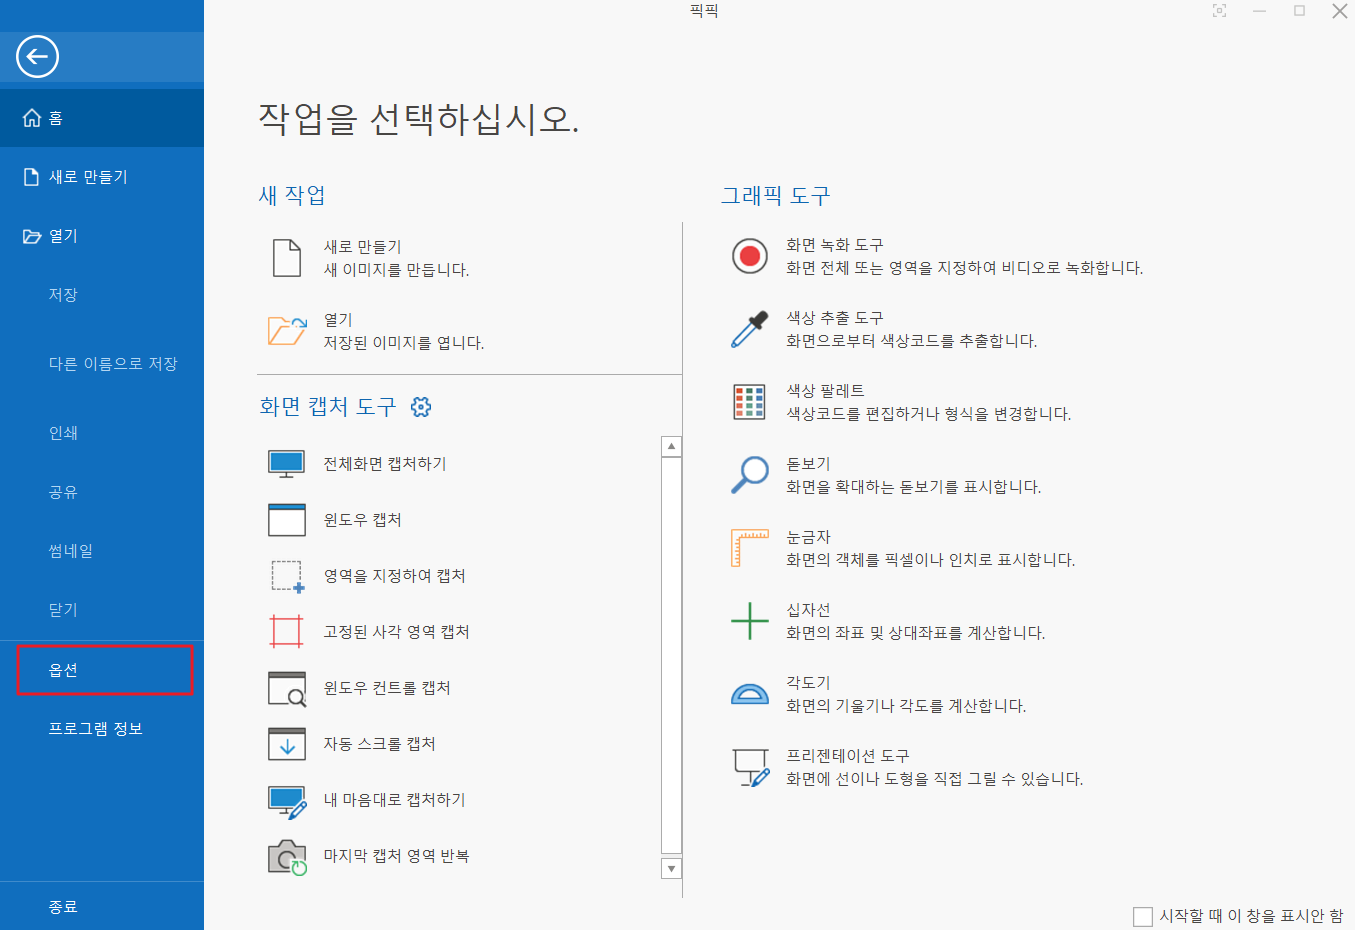Click the repeat last capture camera icon
The image size is (1355, 930).
pyautogui.click(x=287, y=857)
